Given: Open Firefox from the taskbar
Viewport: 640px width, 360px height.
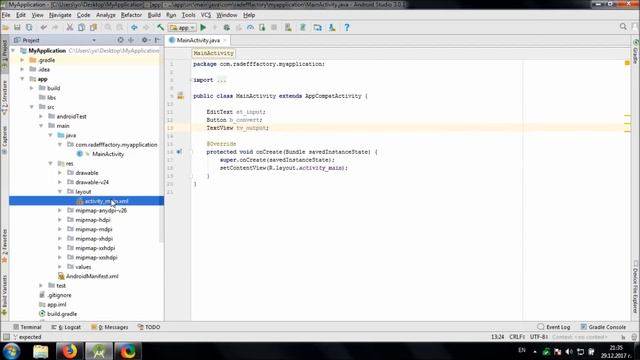Looking at the screenshot, I should point(69,351).
